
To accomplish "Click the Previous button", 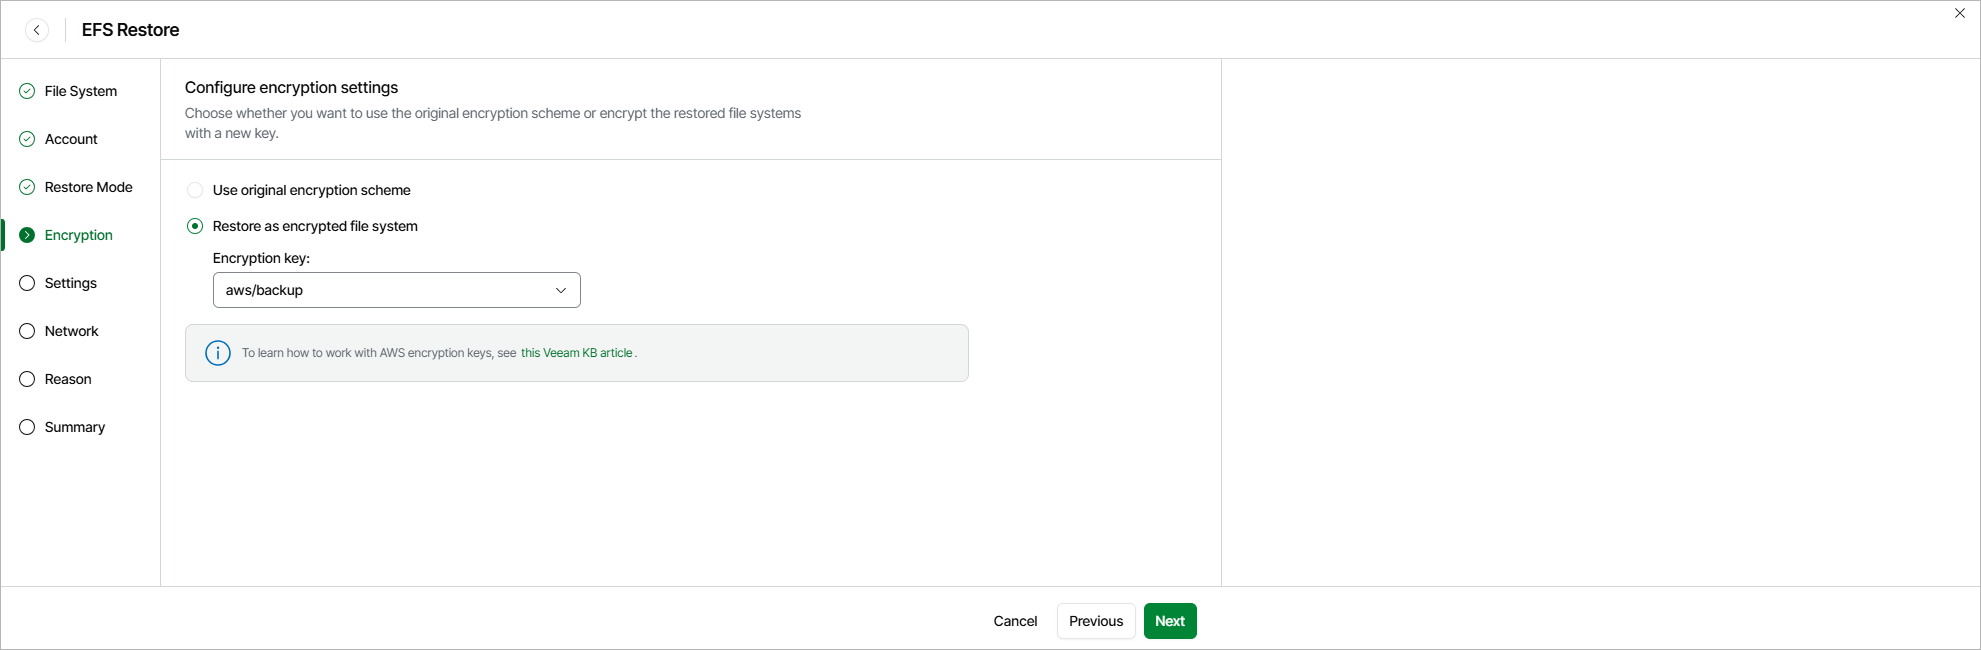I will pos(1096,621).
